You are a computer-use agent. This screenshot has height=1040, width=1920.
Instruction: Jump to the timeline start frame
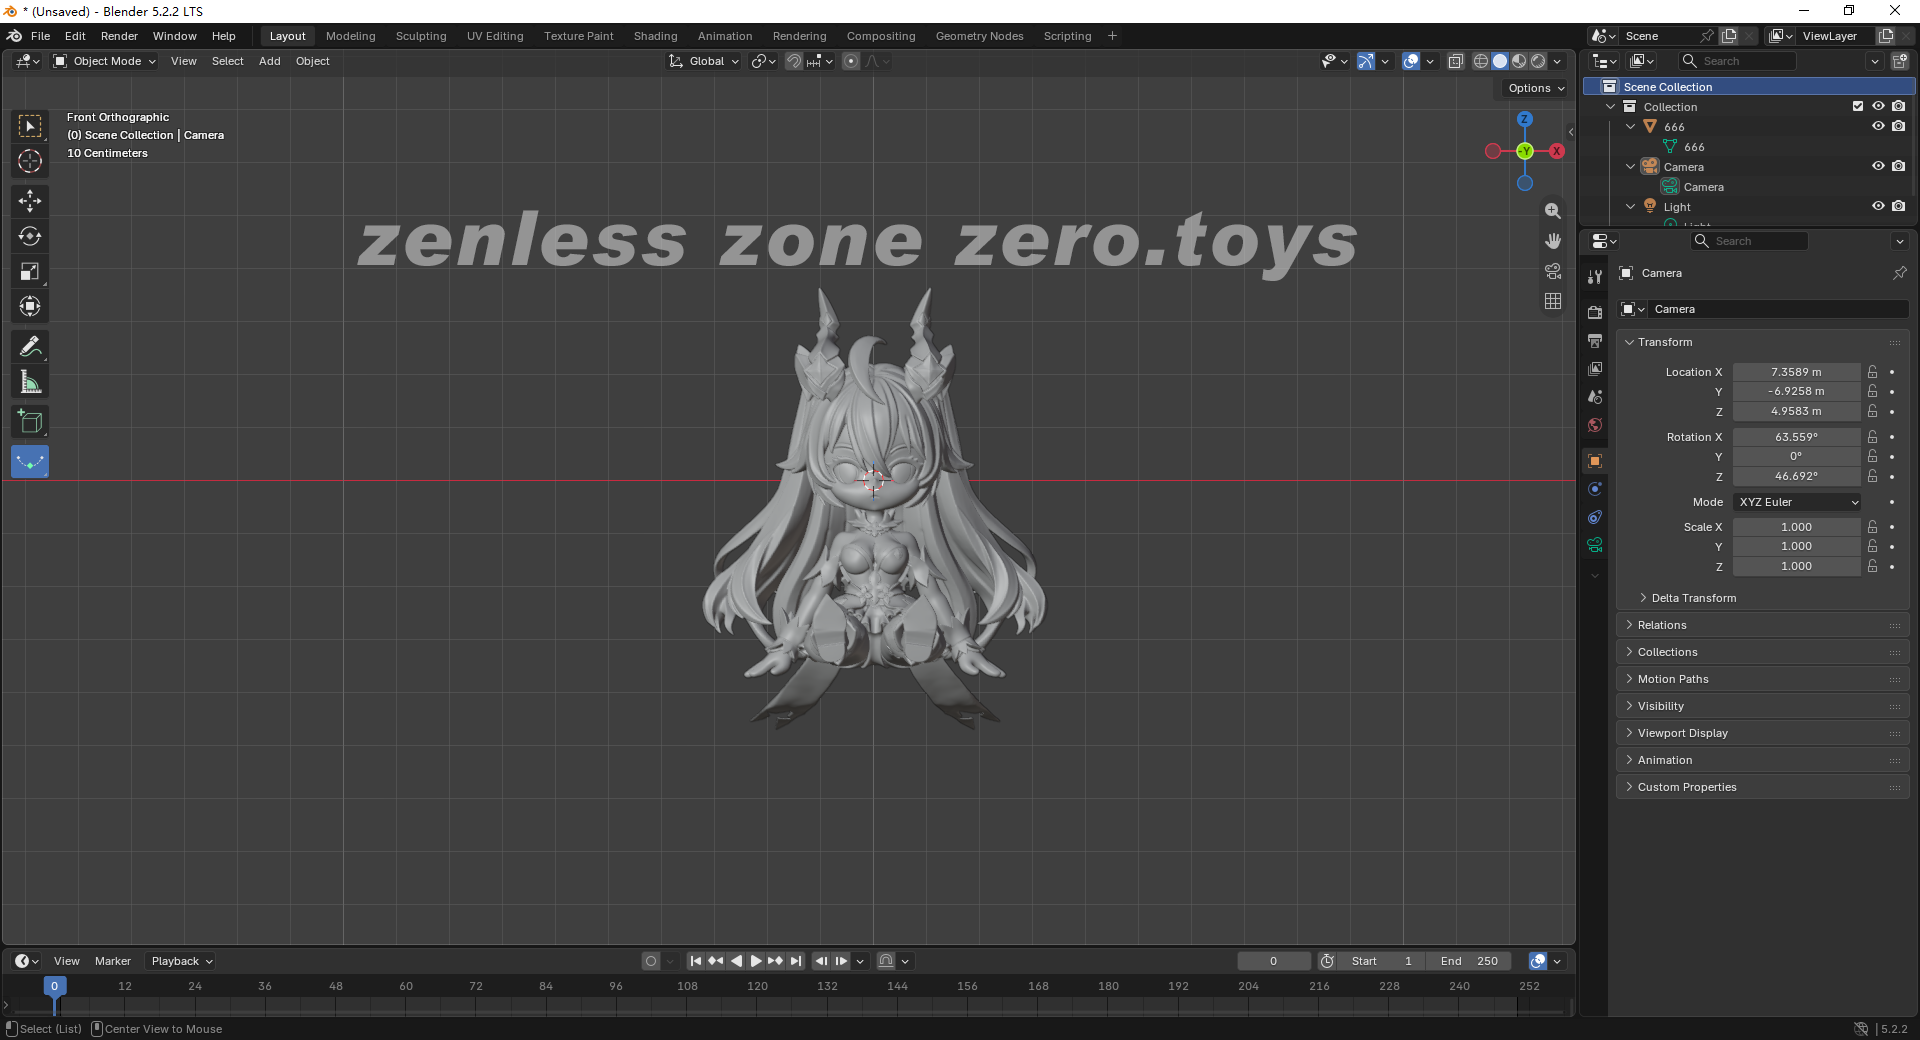[696, 961]
